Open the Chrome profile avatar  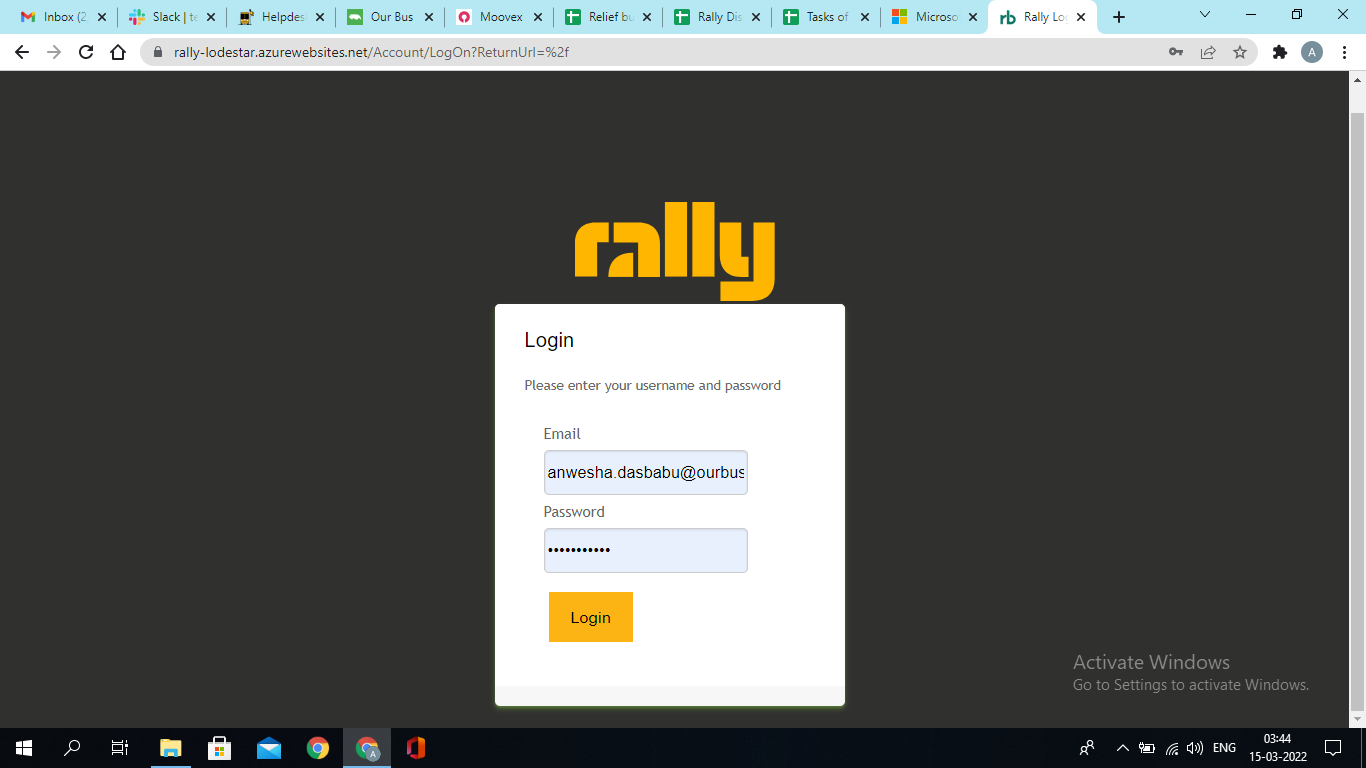(1312, 52)
